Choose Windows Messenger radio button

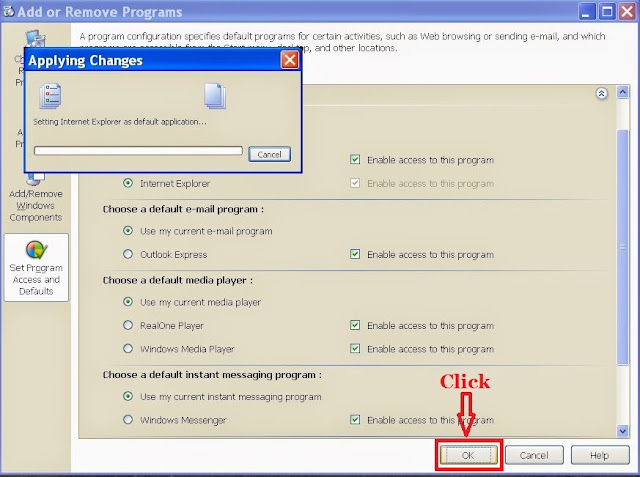coord(128,419)
